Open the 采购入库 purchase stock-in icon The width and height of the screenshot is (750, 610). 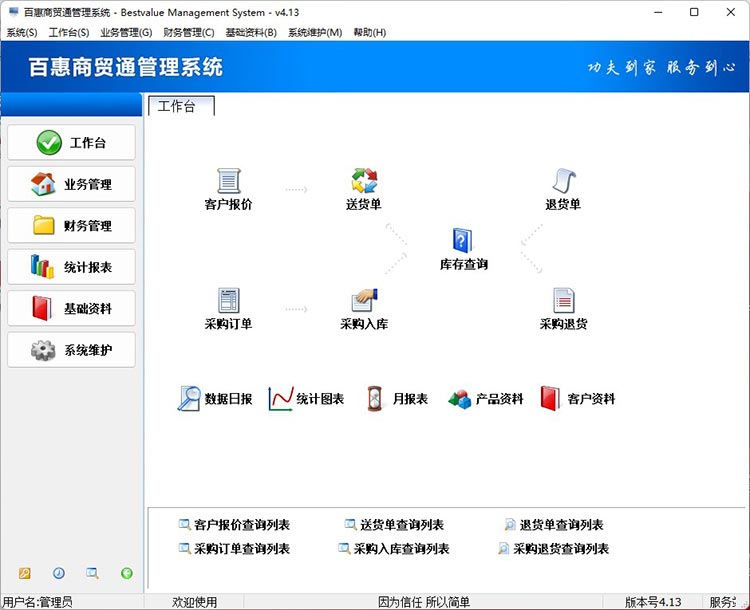(364, 300)
